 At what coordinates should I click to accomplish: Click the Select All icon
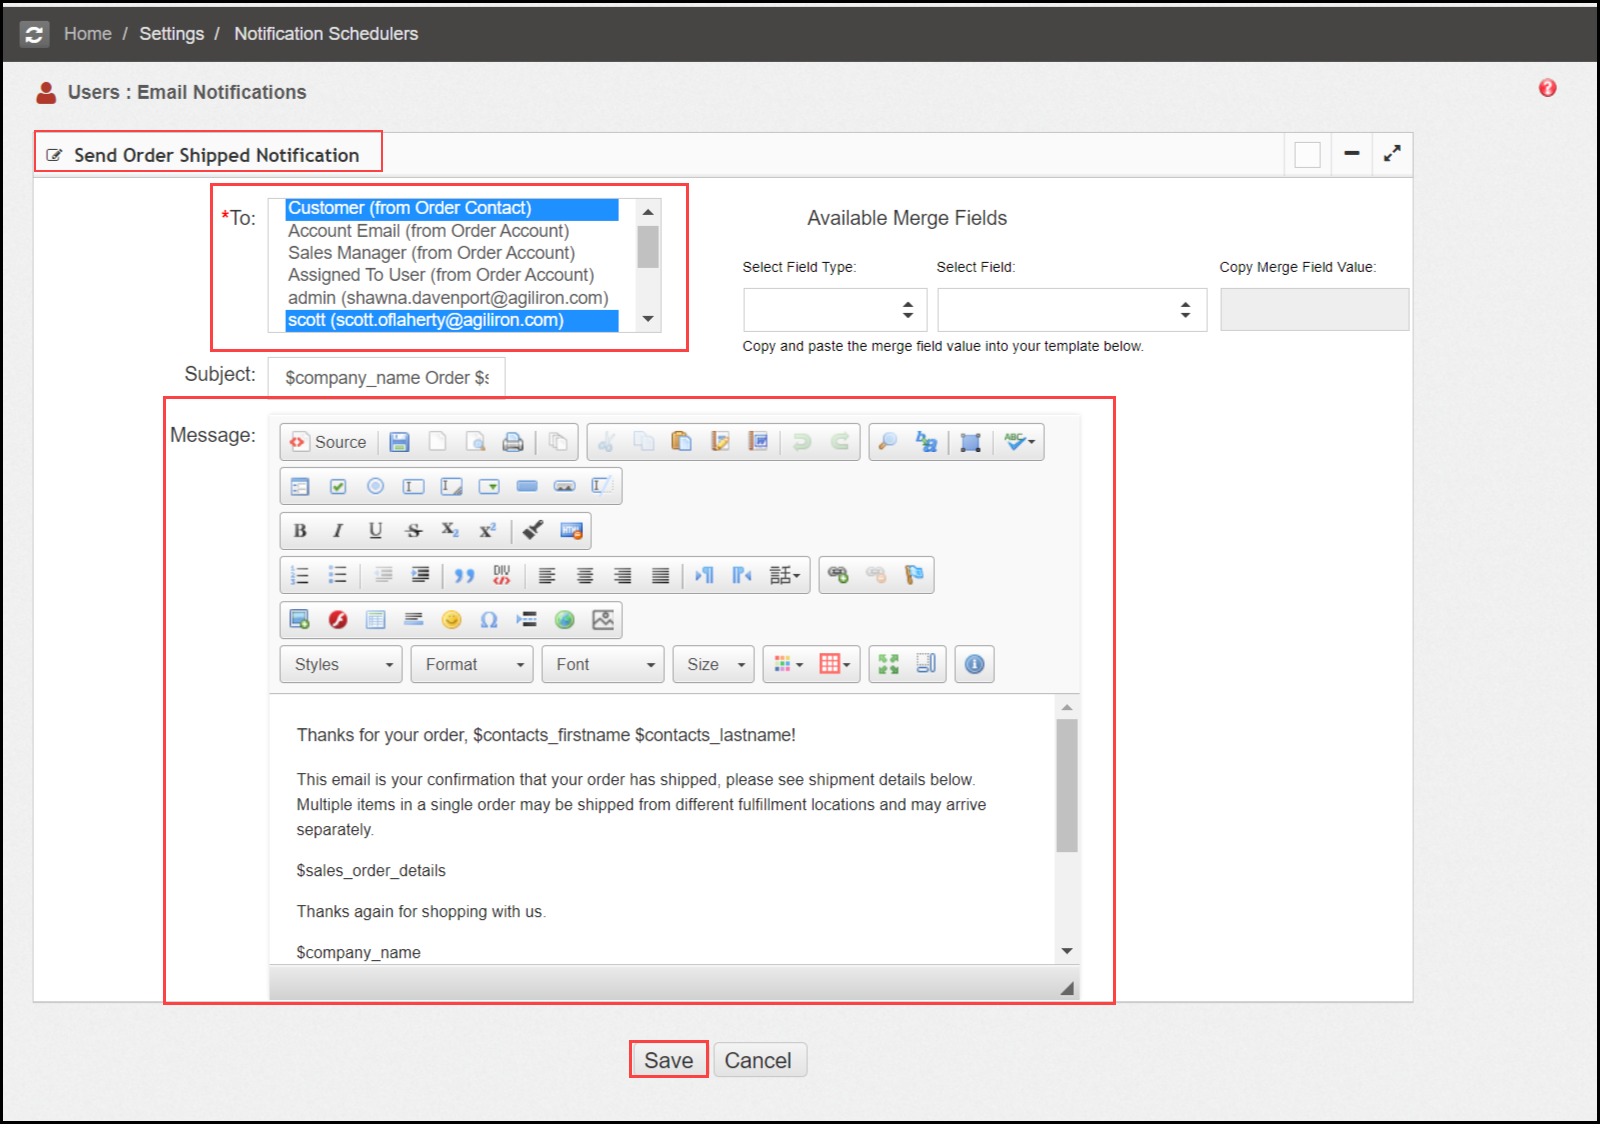[x=970, y=442]
